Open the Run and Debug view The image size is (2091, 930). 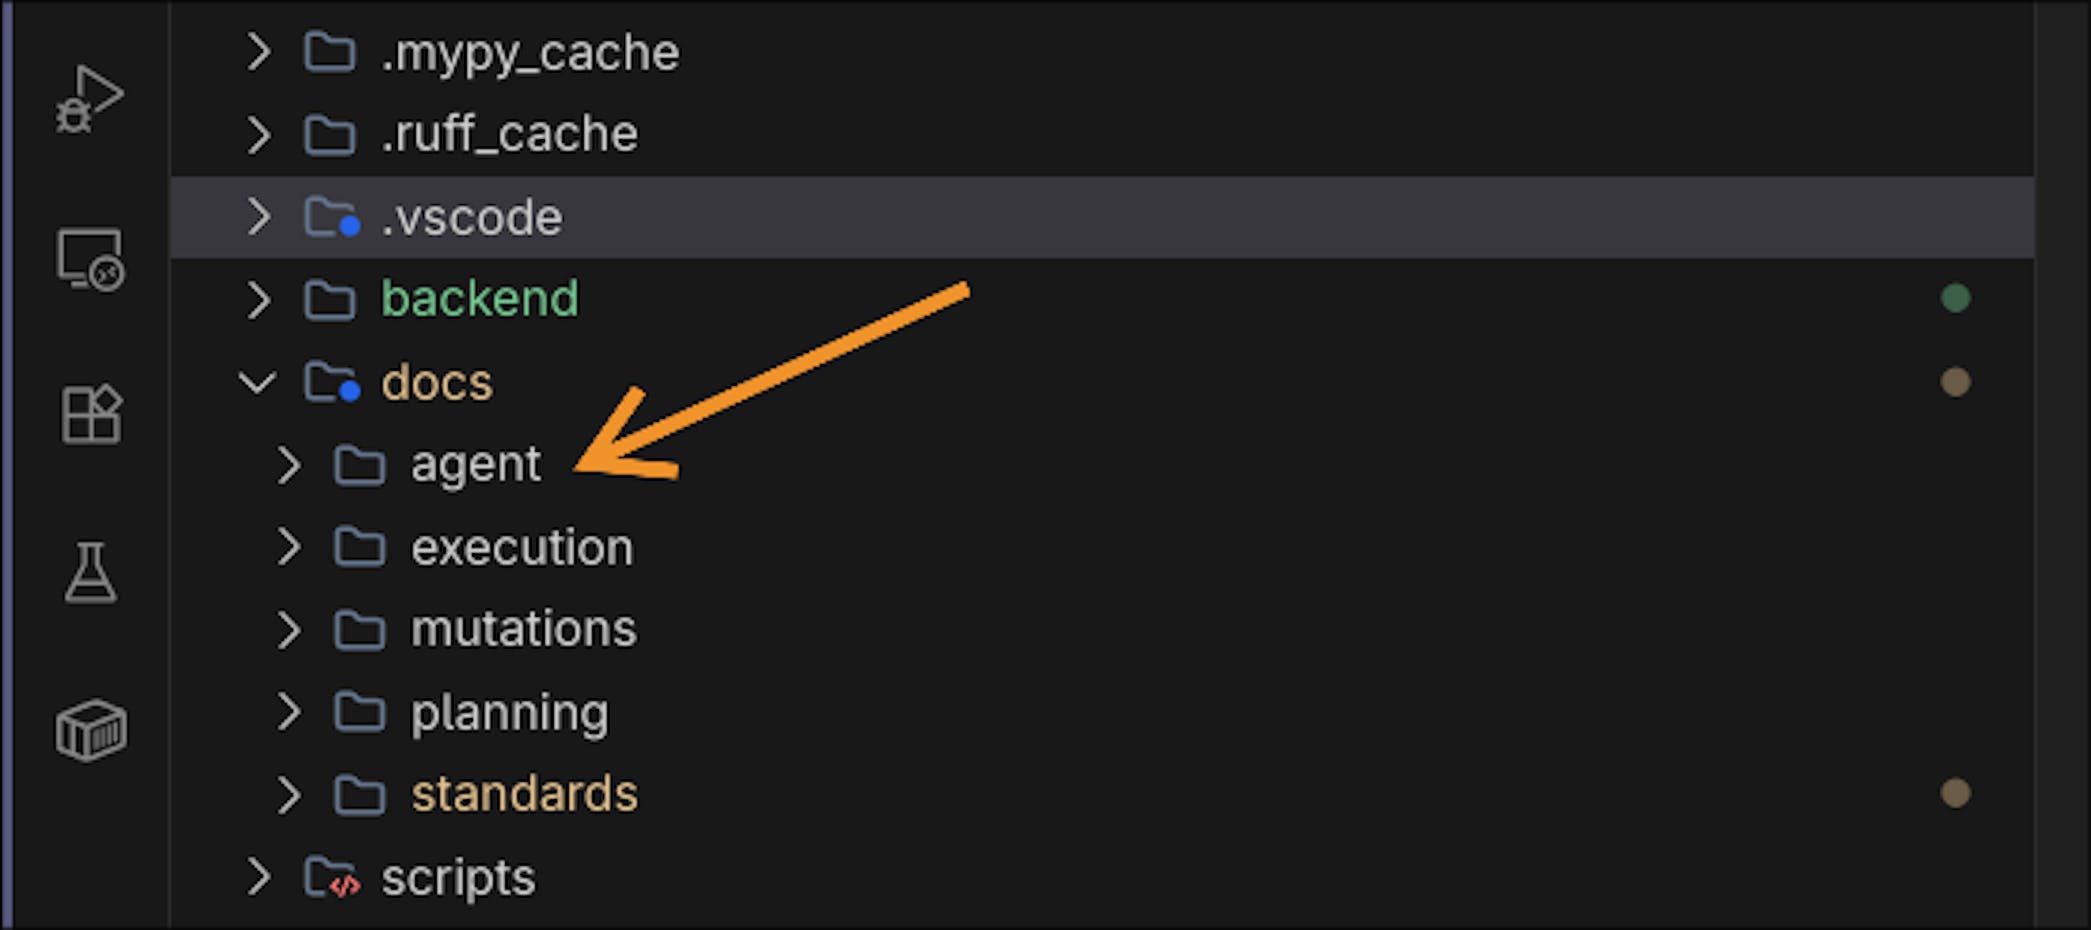(x=89, y=100)
